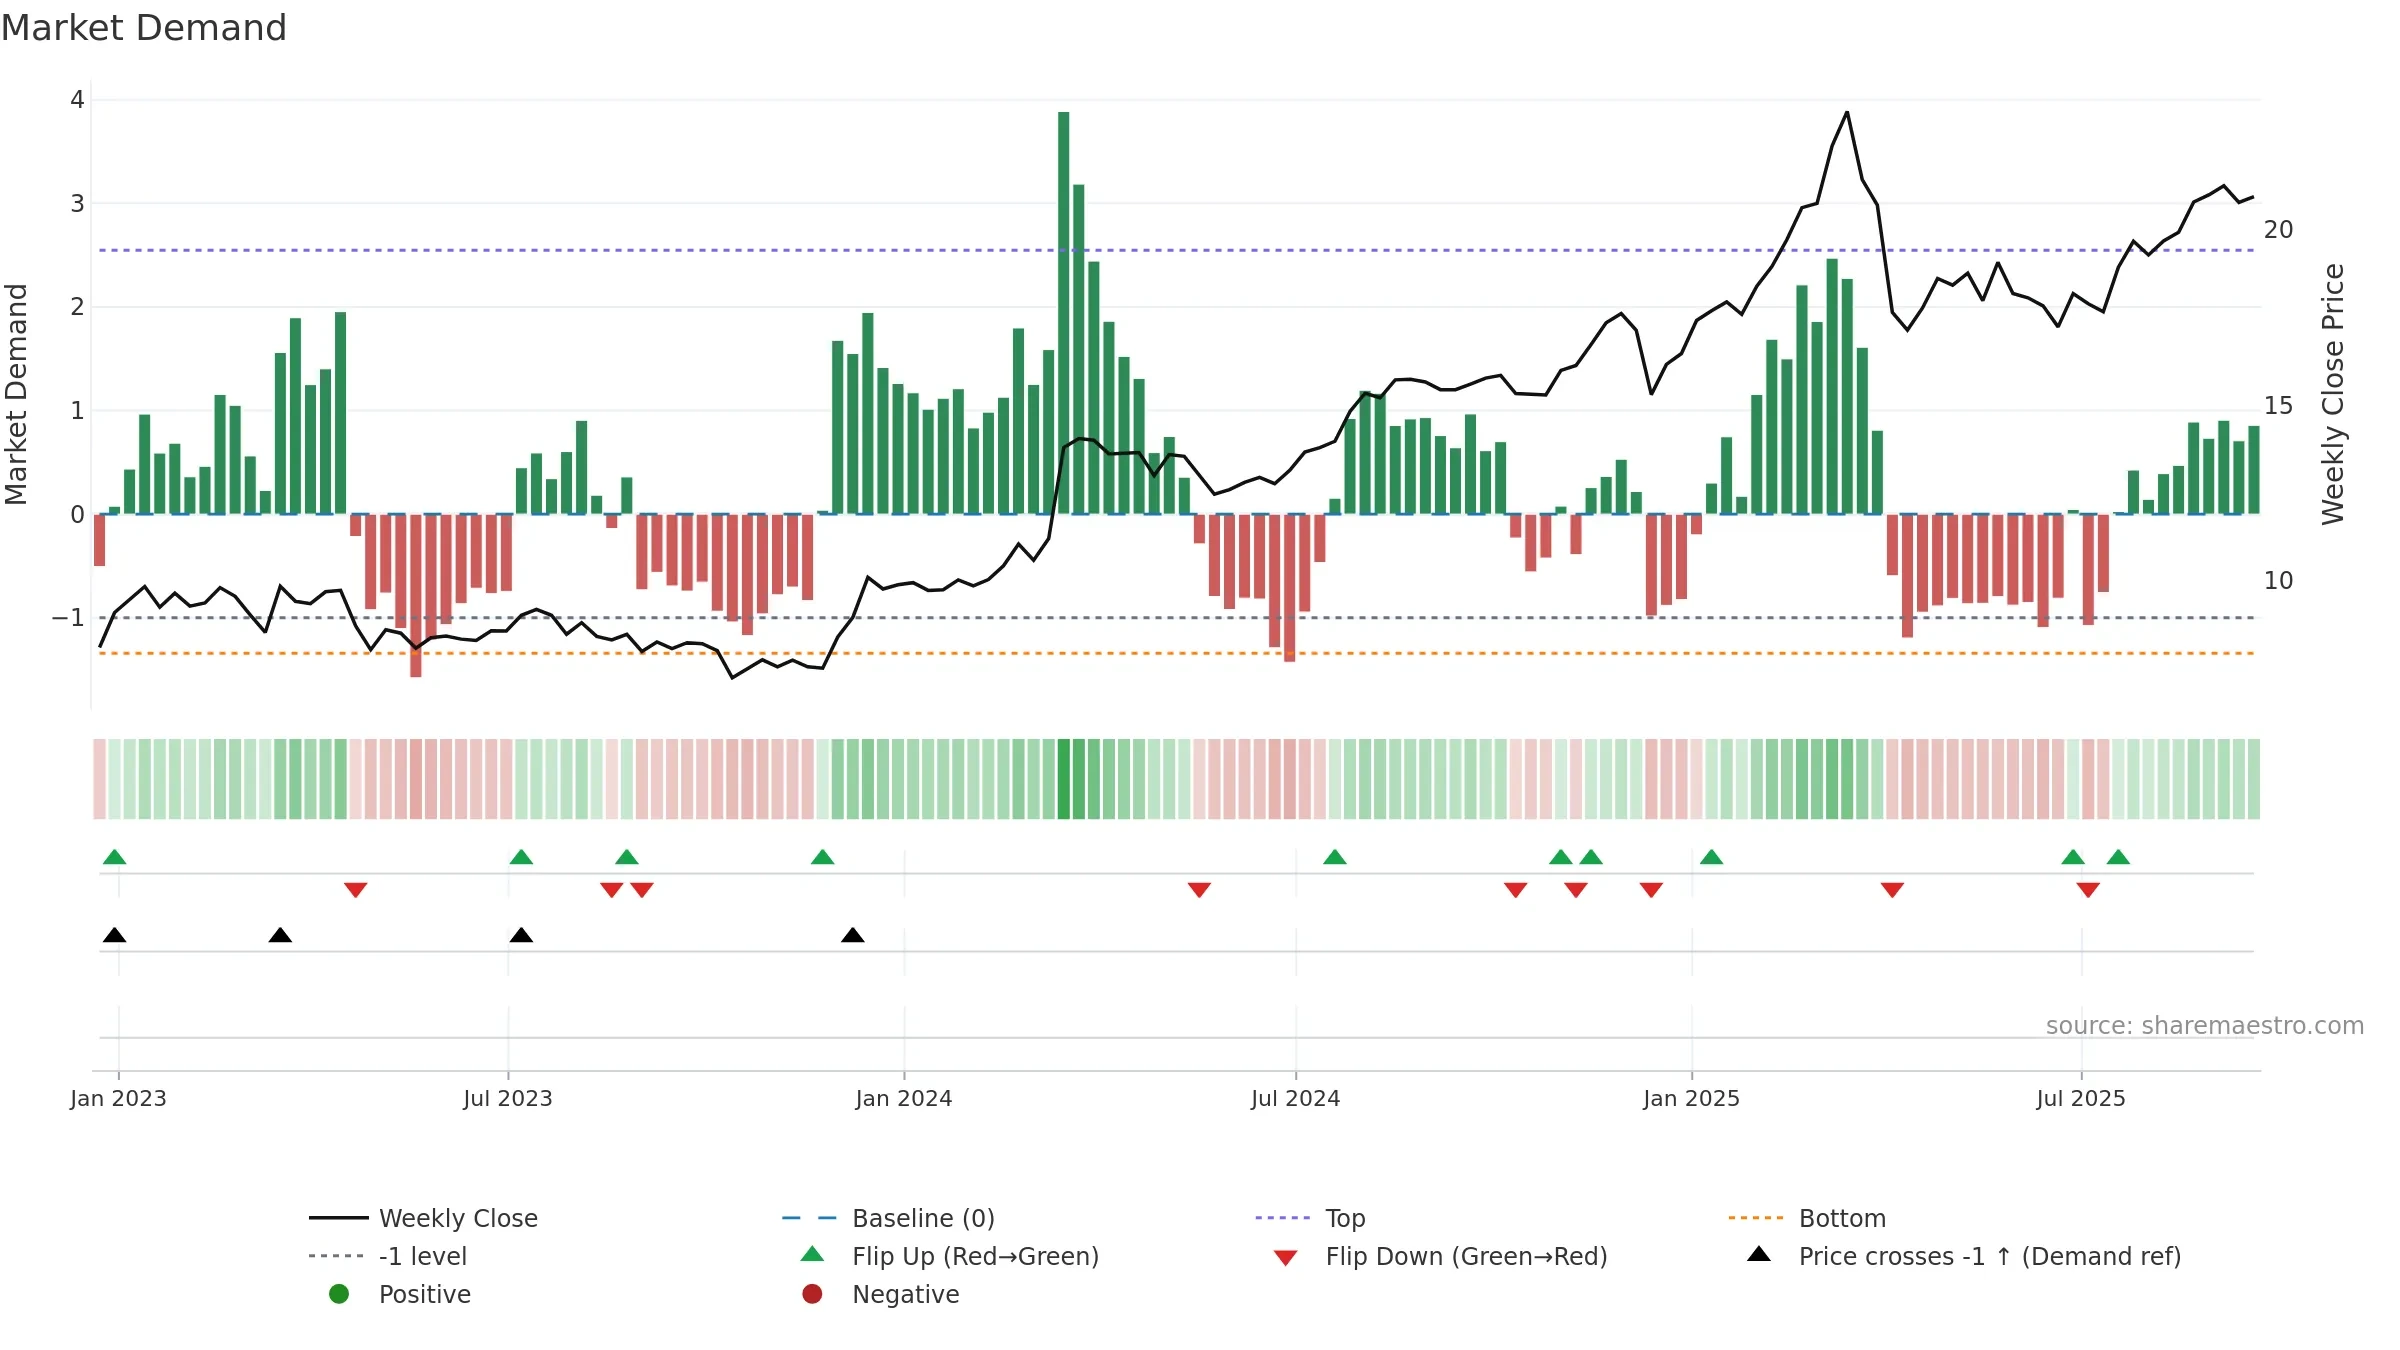Click the Weekly Close line peak in early 2025
This screenshot has width=2400, height=1350.
point(1847,113)
